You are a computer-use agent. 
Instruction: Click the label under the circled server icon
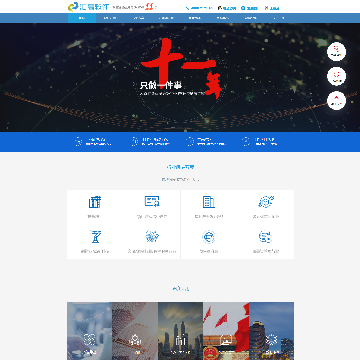[x=266, y=251]
